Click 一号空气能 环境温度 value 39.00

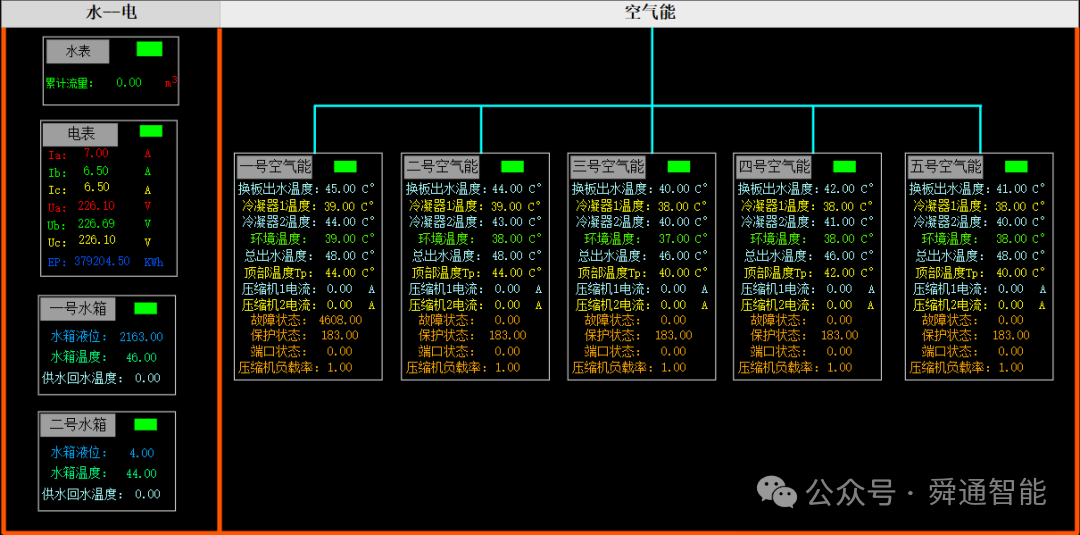[x=341, y=238]
